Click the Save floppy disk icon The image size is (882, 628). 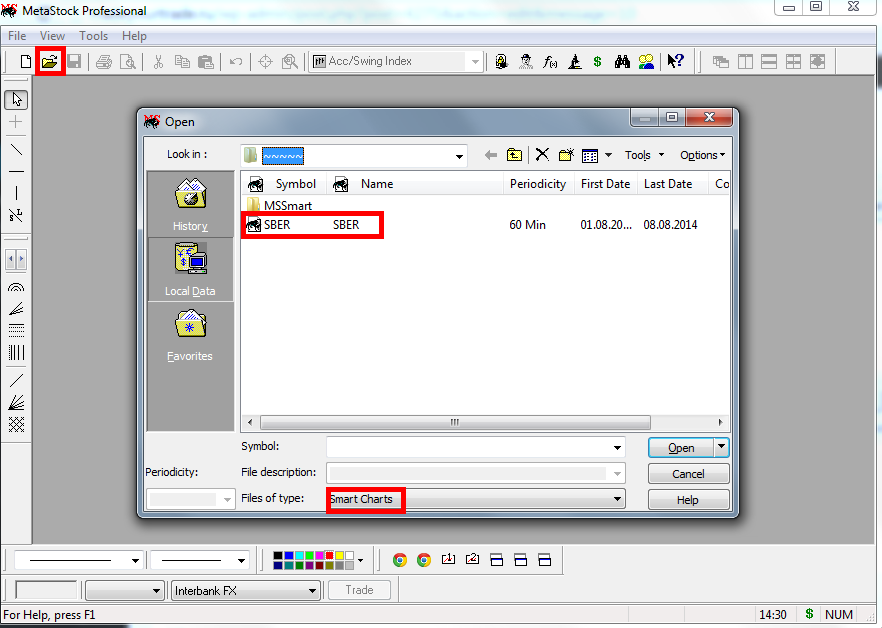tap(74, 61)
